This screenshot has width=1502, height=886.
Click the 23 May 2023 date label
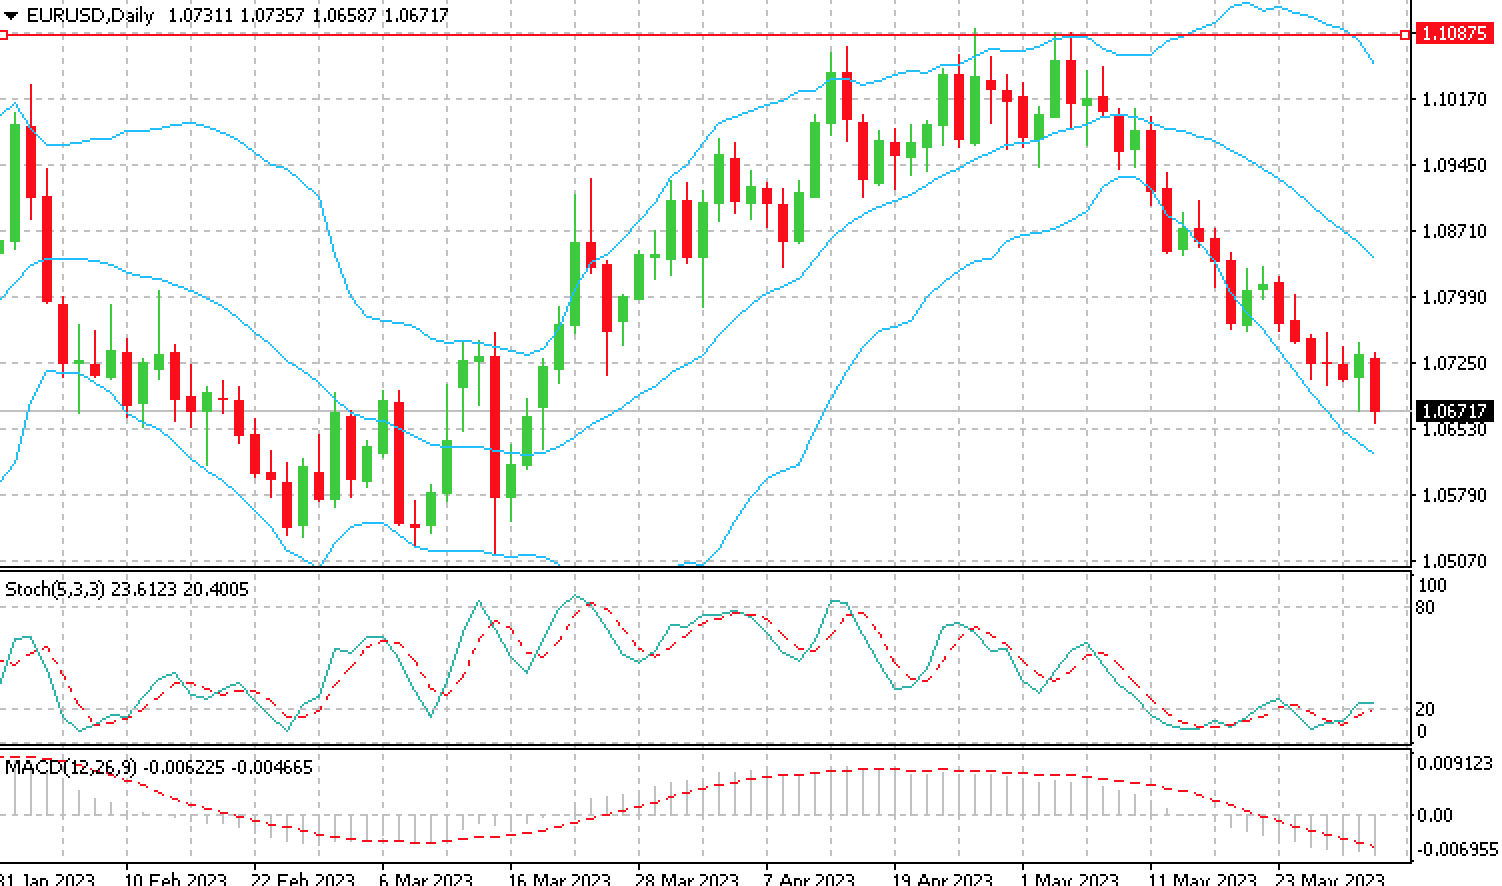(1331, 879)
